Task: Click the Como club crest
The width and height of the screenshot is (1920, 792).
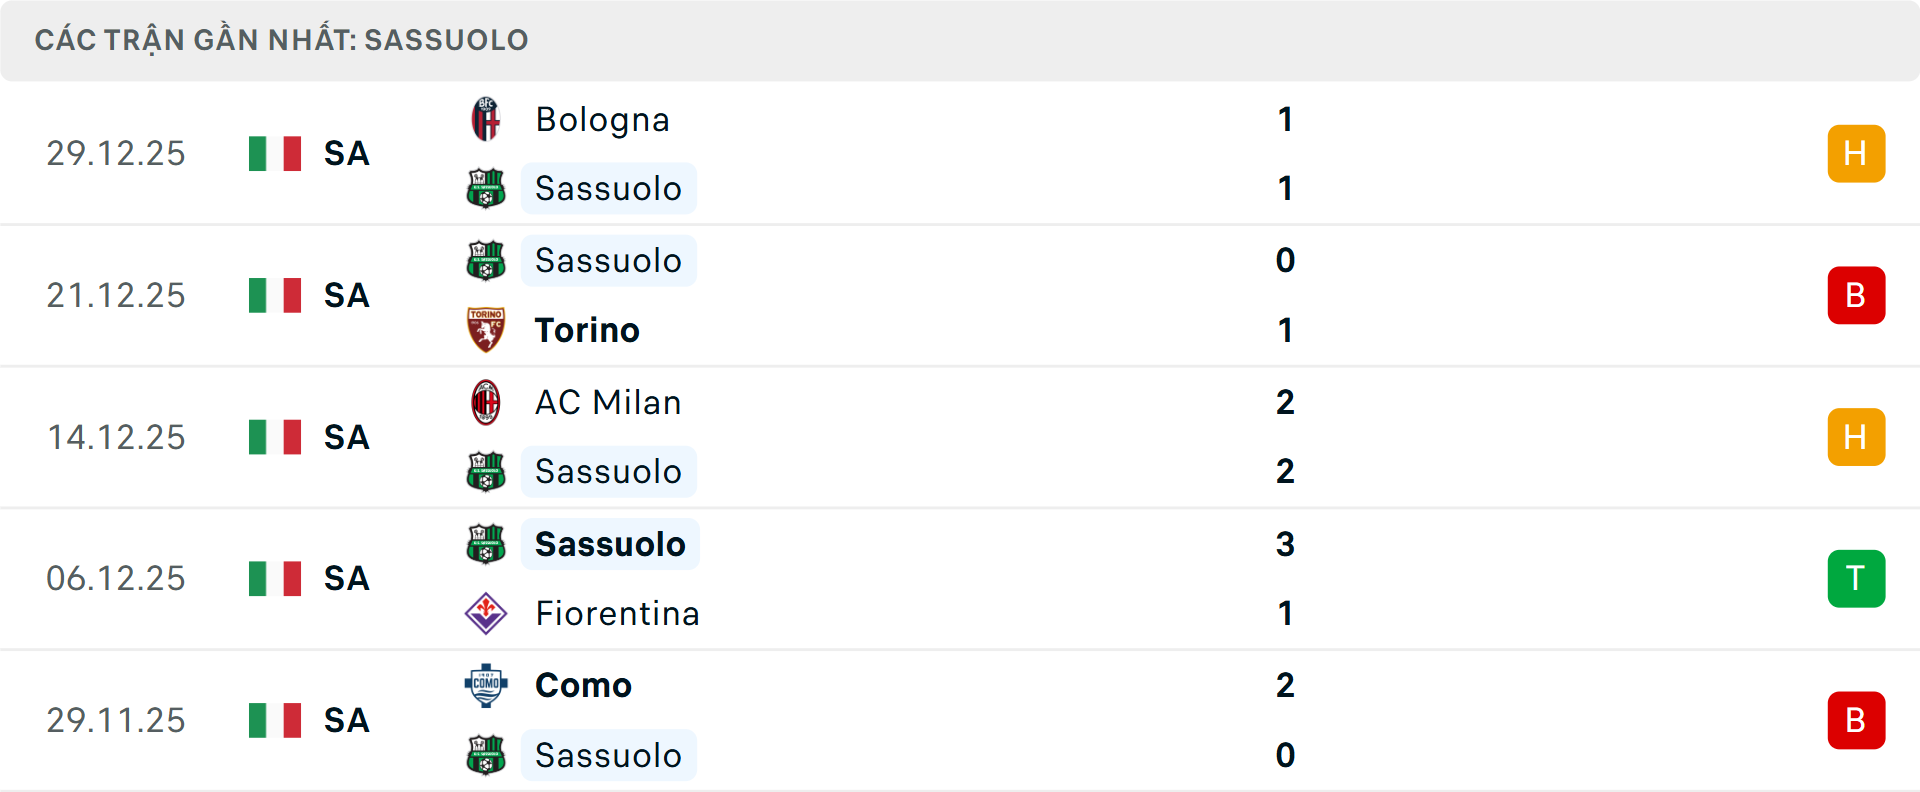Action: [x=486, y=685]
